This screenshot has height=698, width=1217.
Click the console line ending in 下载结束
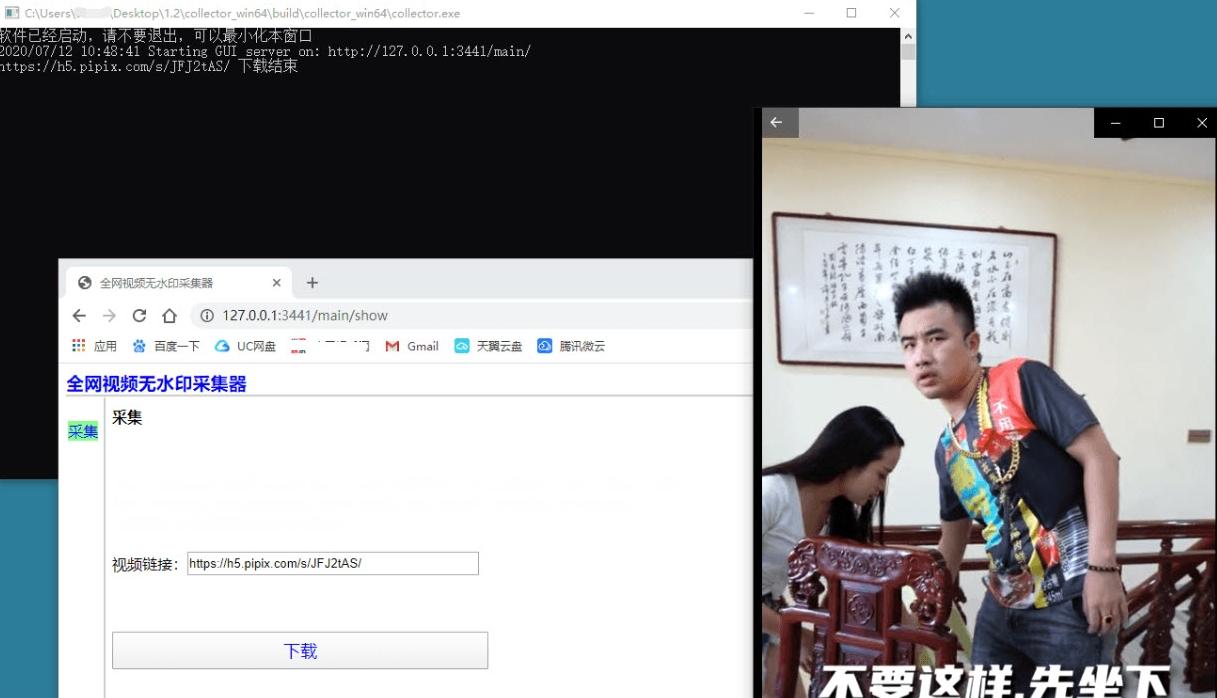pyautogui.click(x=149, y=67)
